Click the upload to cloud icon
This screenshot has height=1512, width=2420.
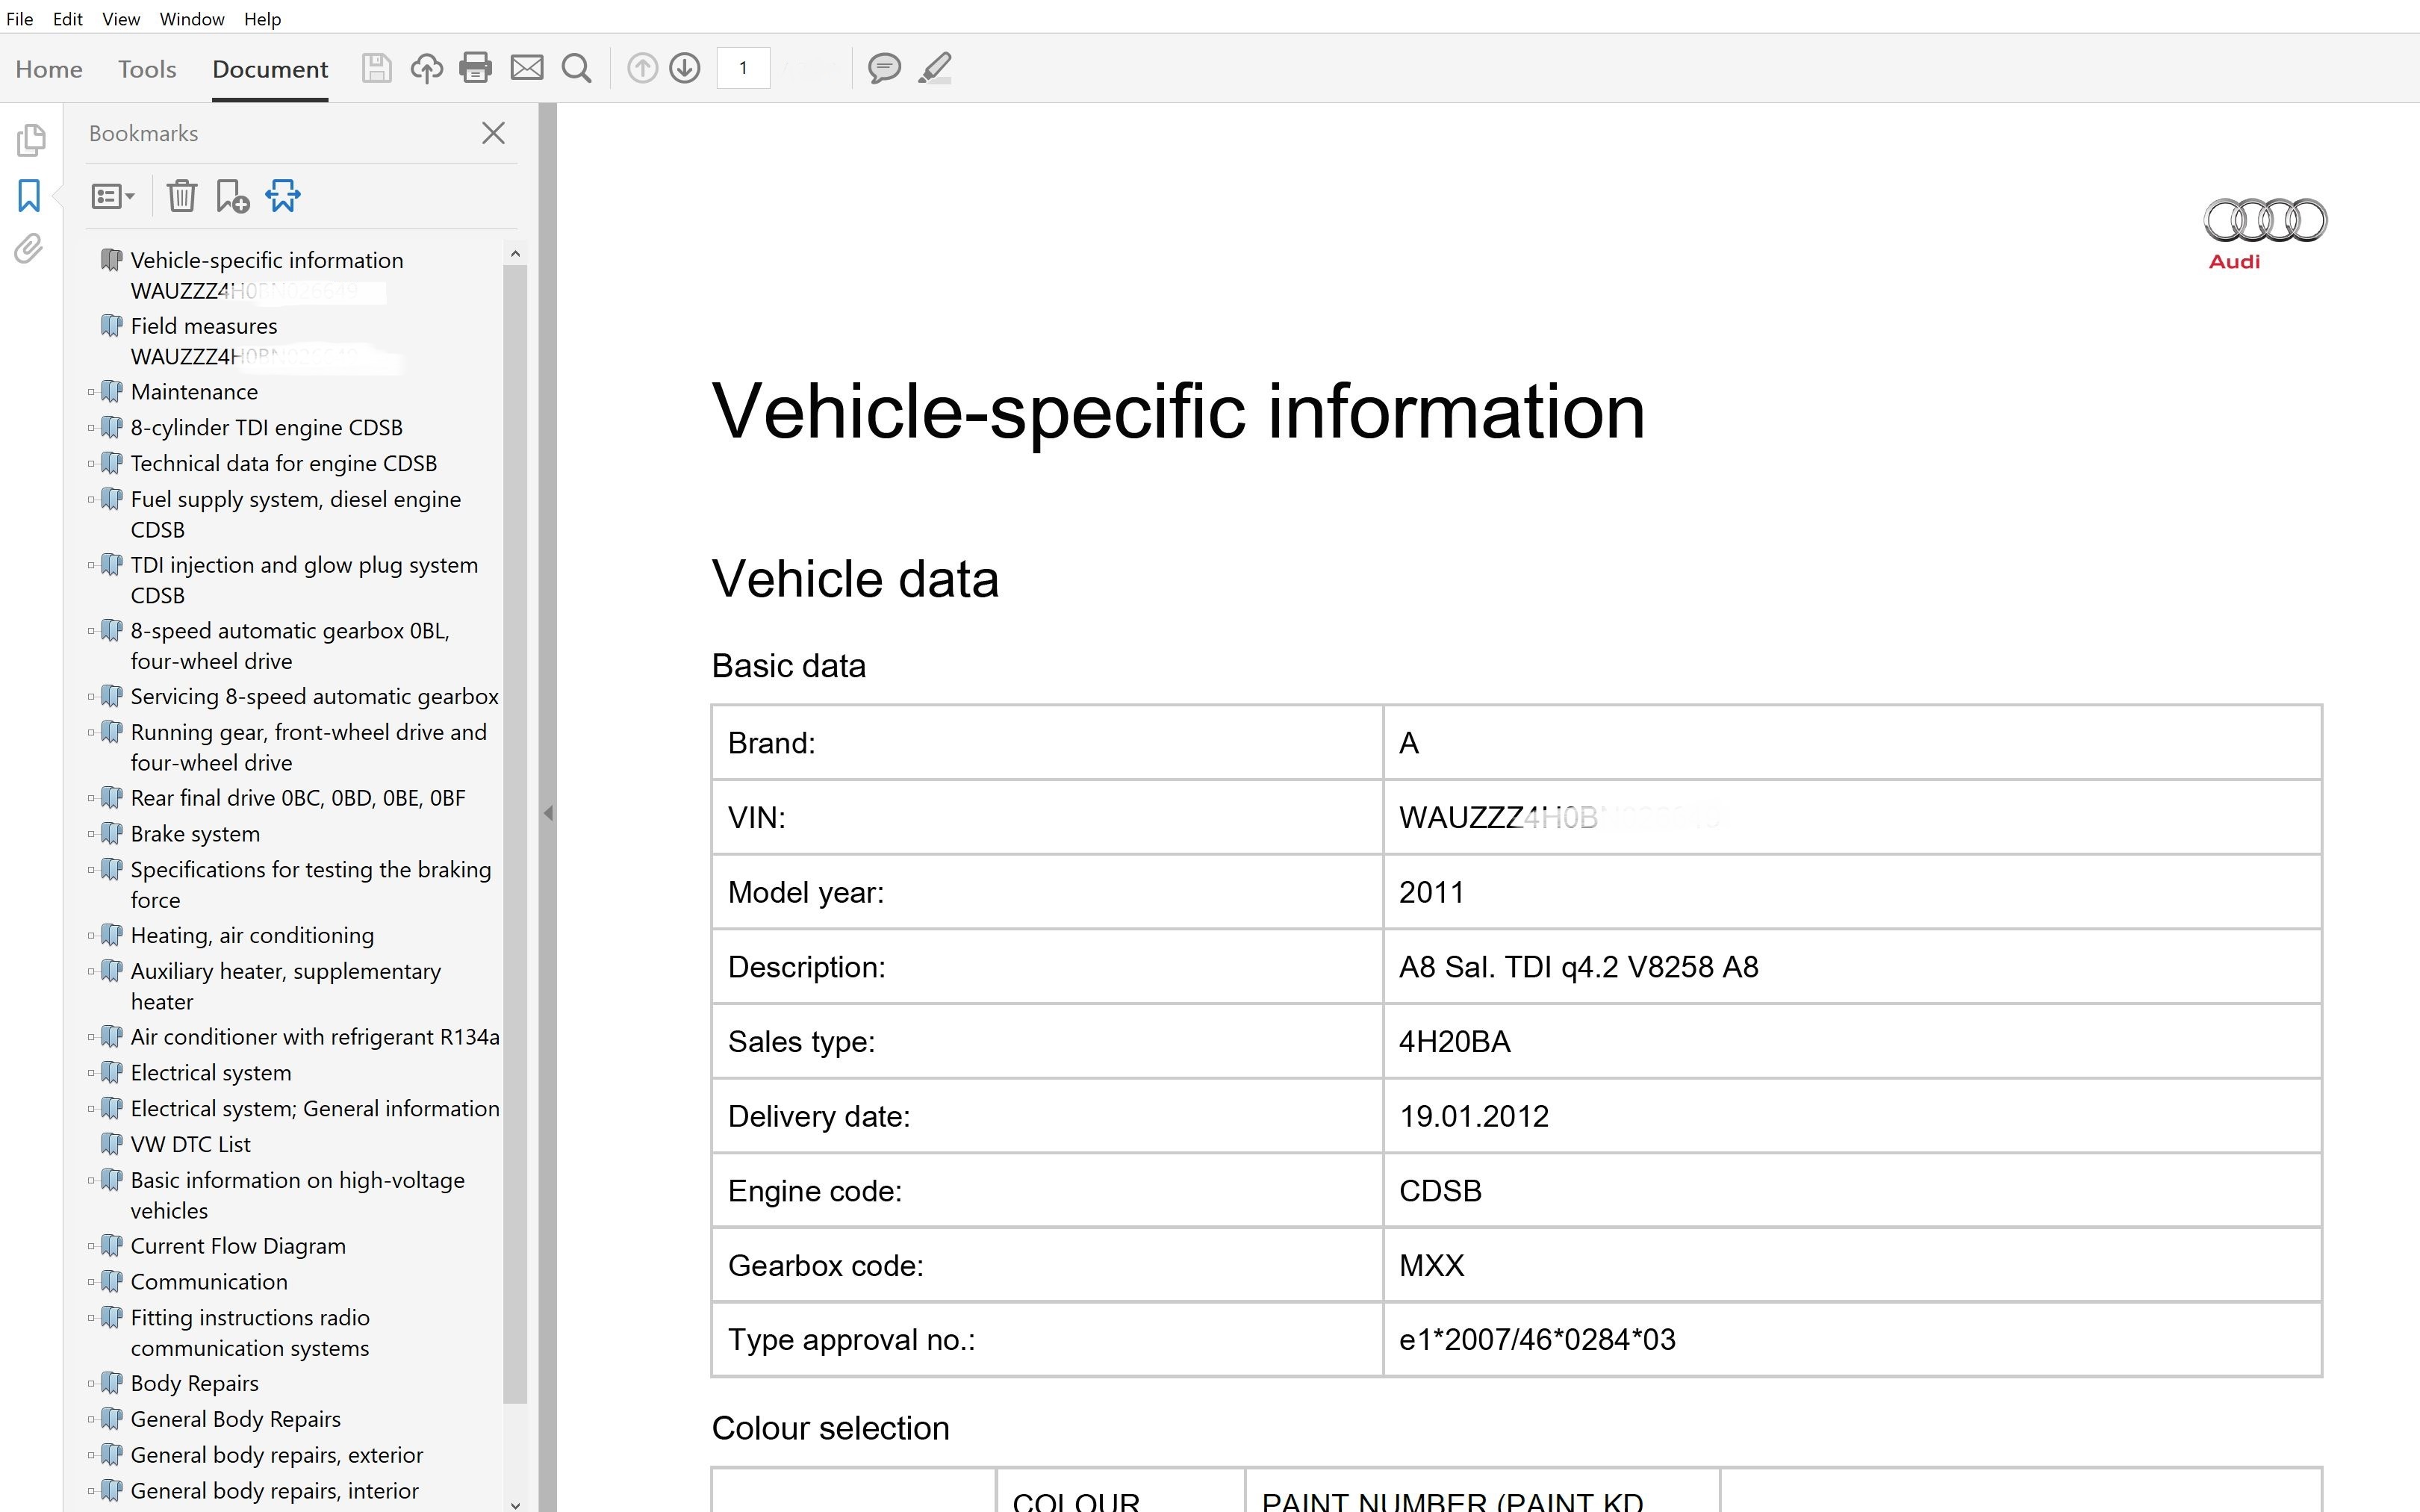click(427, 68)
